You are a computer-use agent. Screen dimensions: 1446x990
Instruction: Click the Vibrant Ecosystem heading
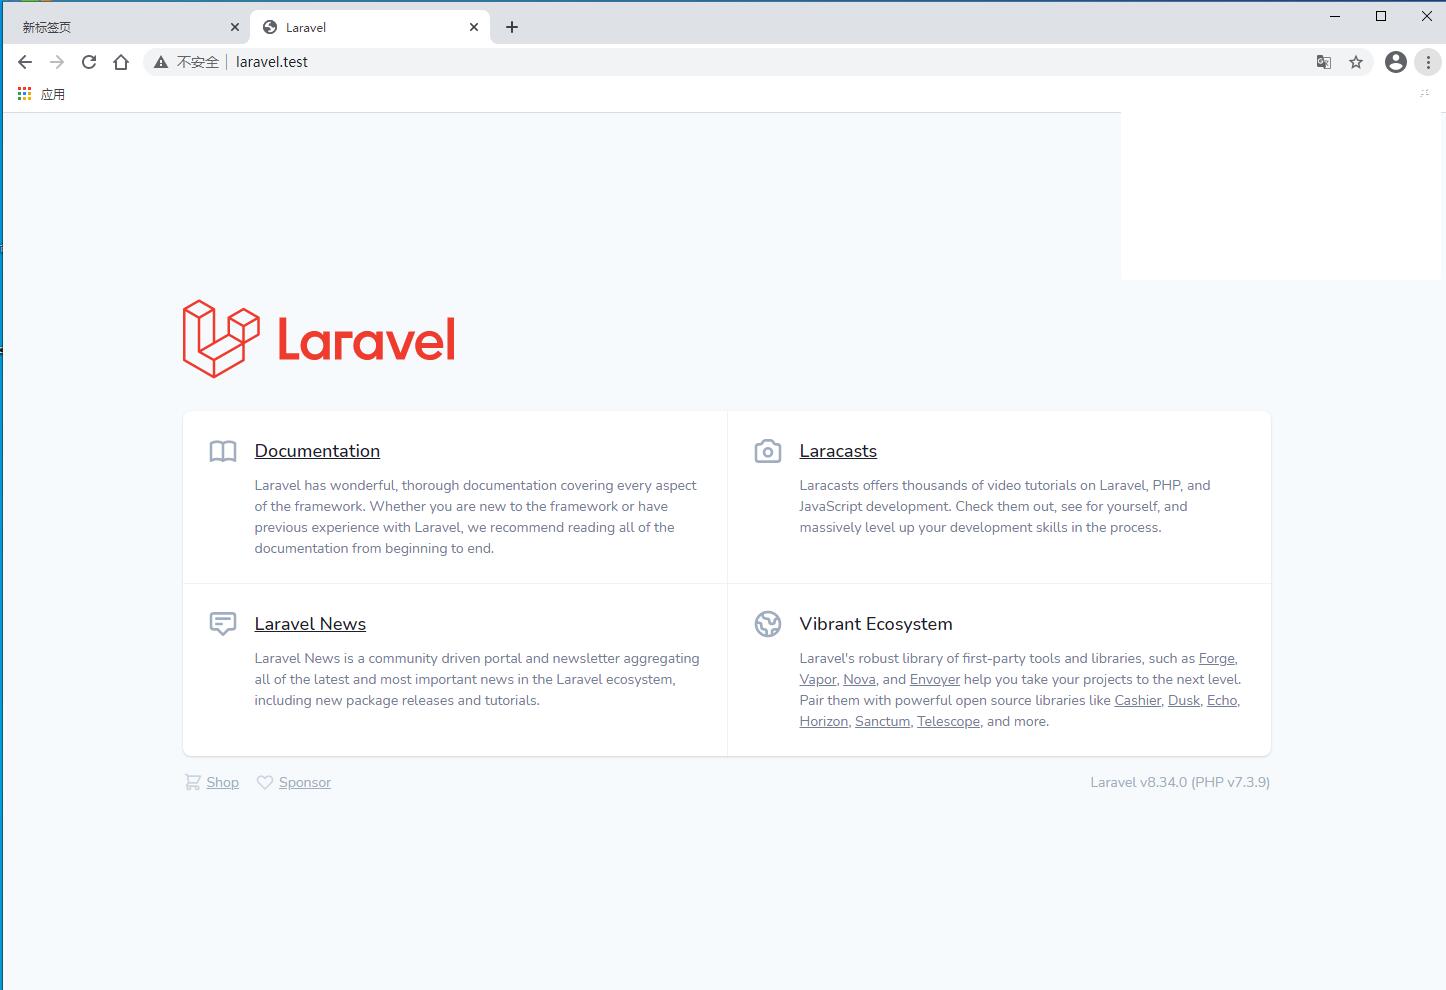click(x=876, y=624)
